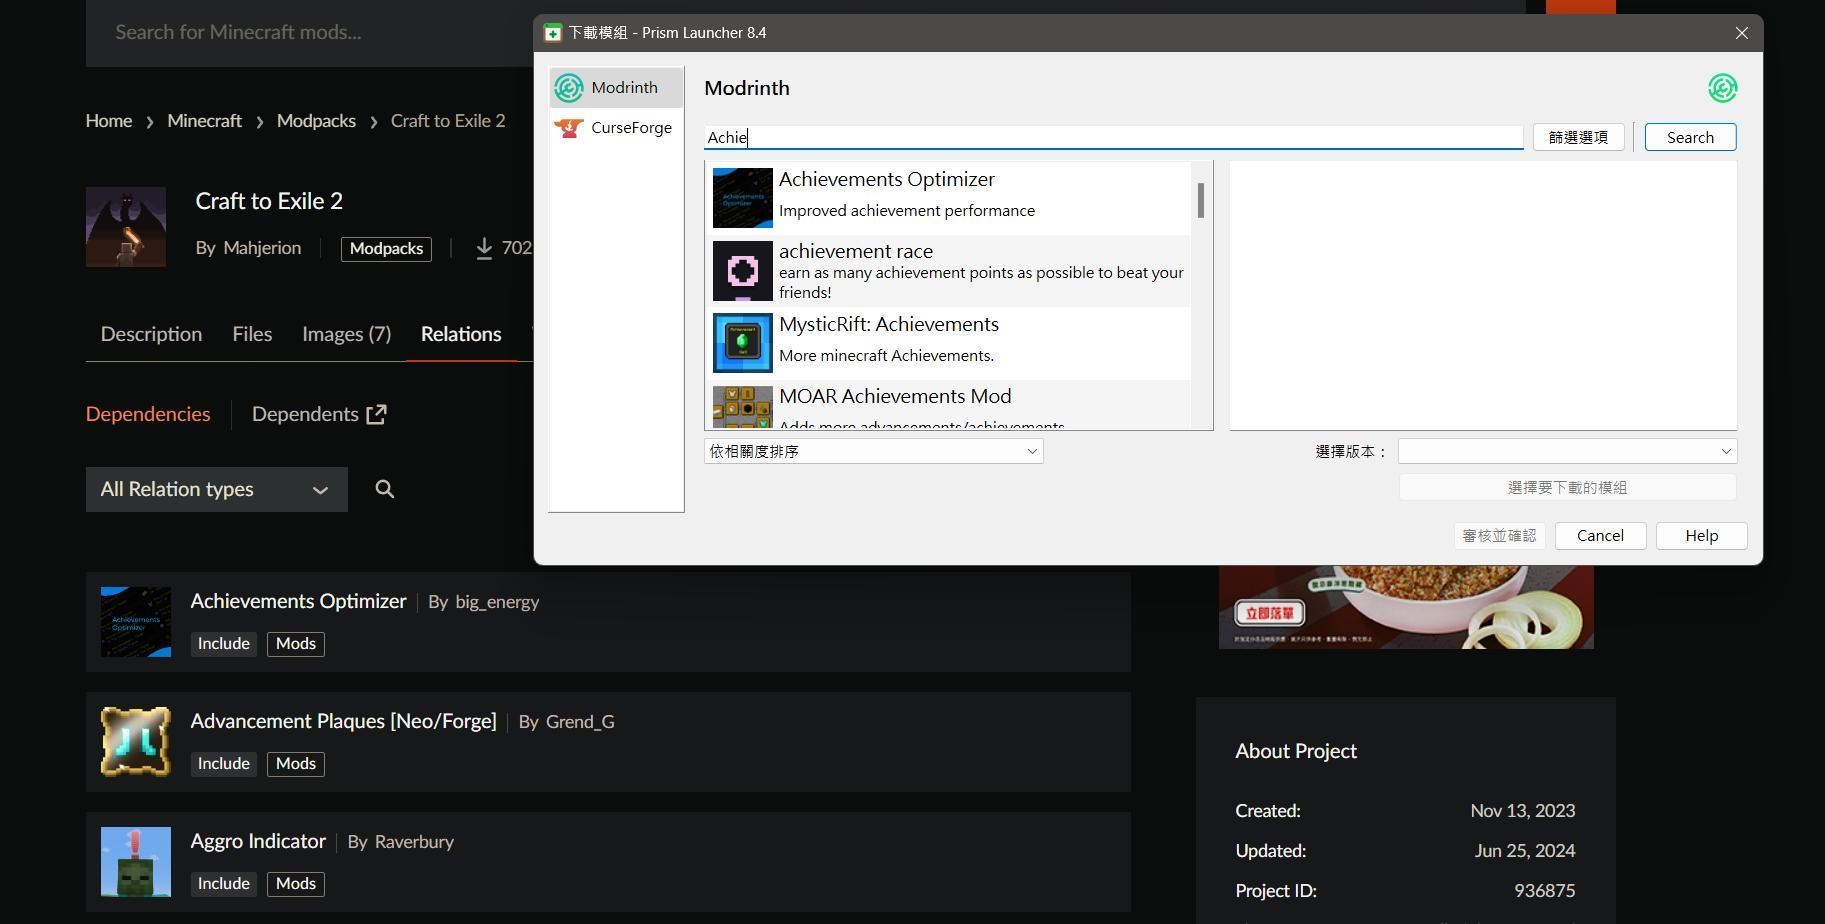Open Home breadcrumb link

point(109,121)
